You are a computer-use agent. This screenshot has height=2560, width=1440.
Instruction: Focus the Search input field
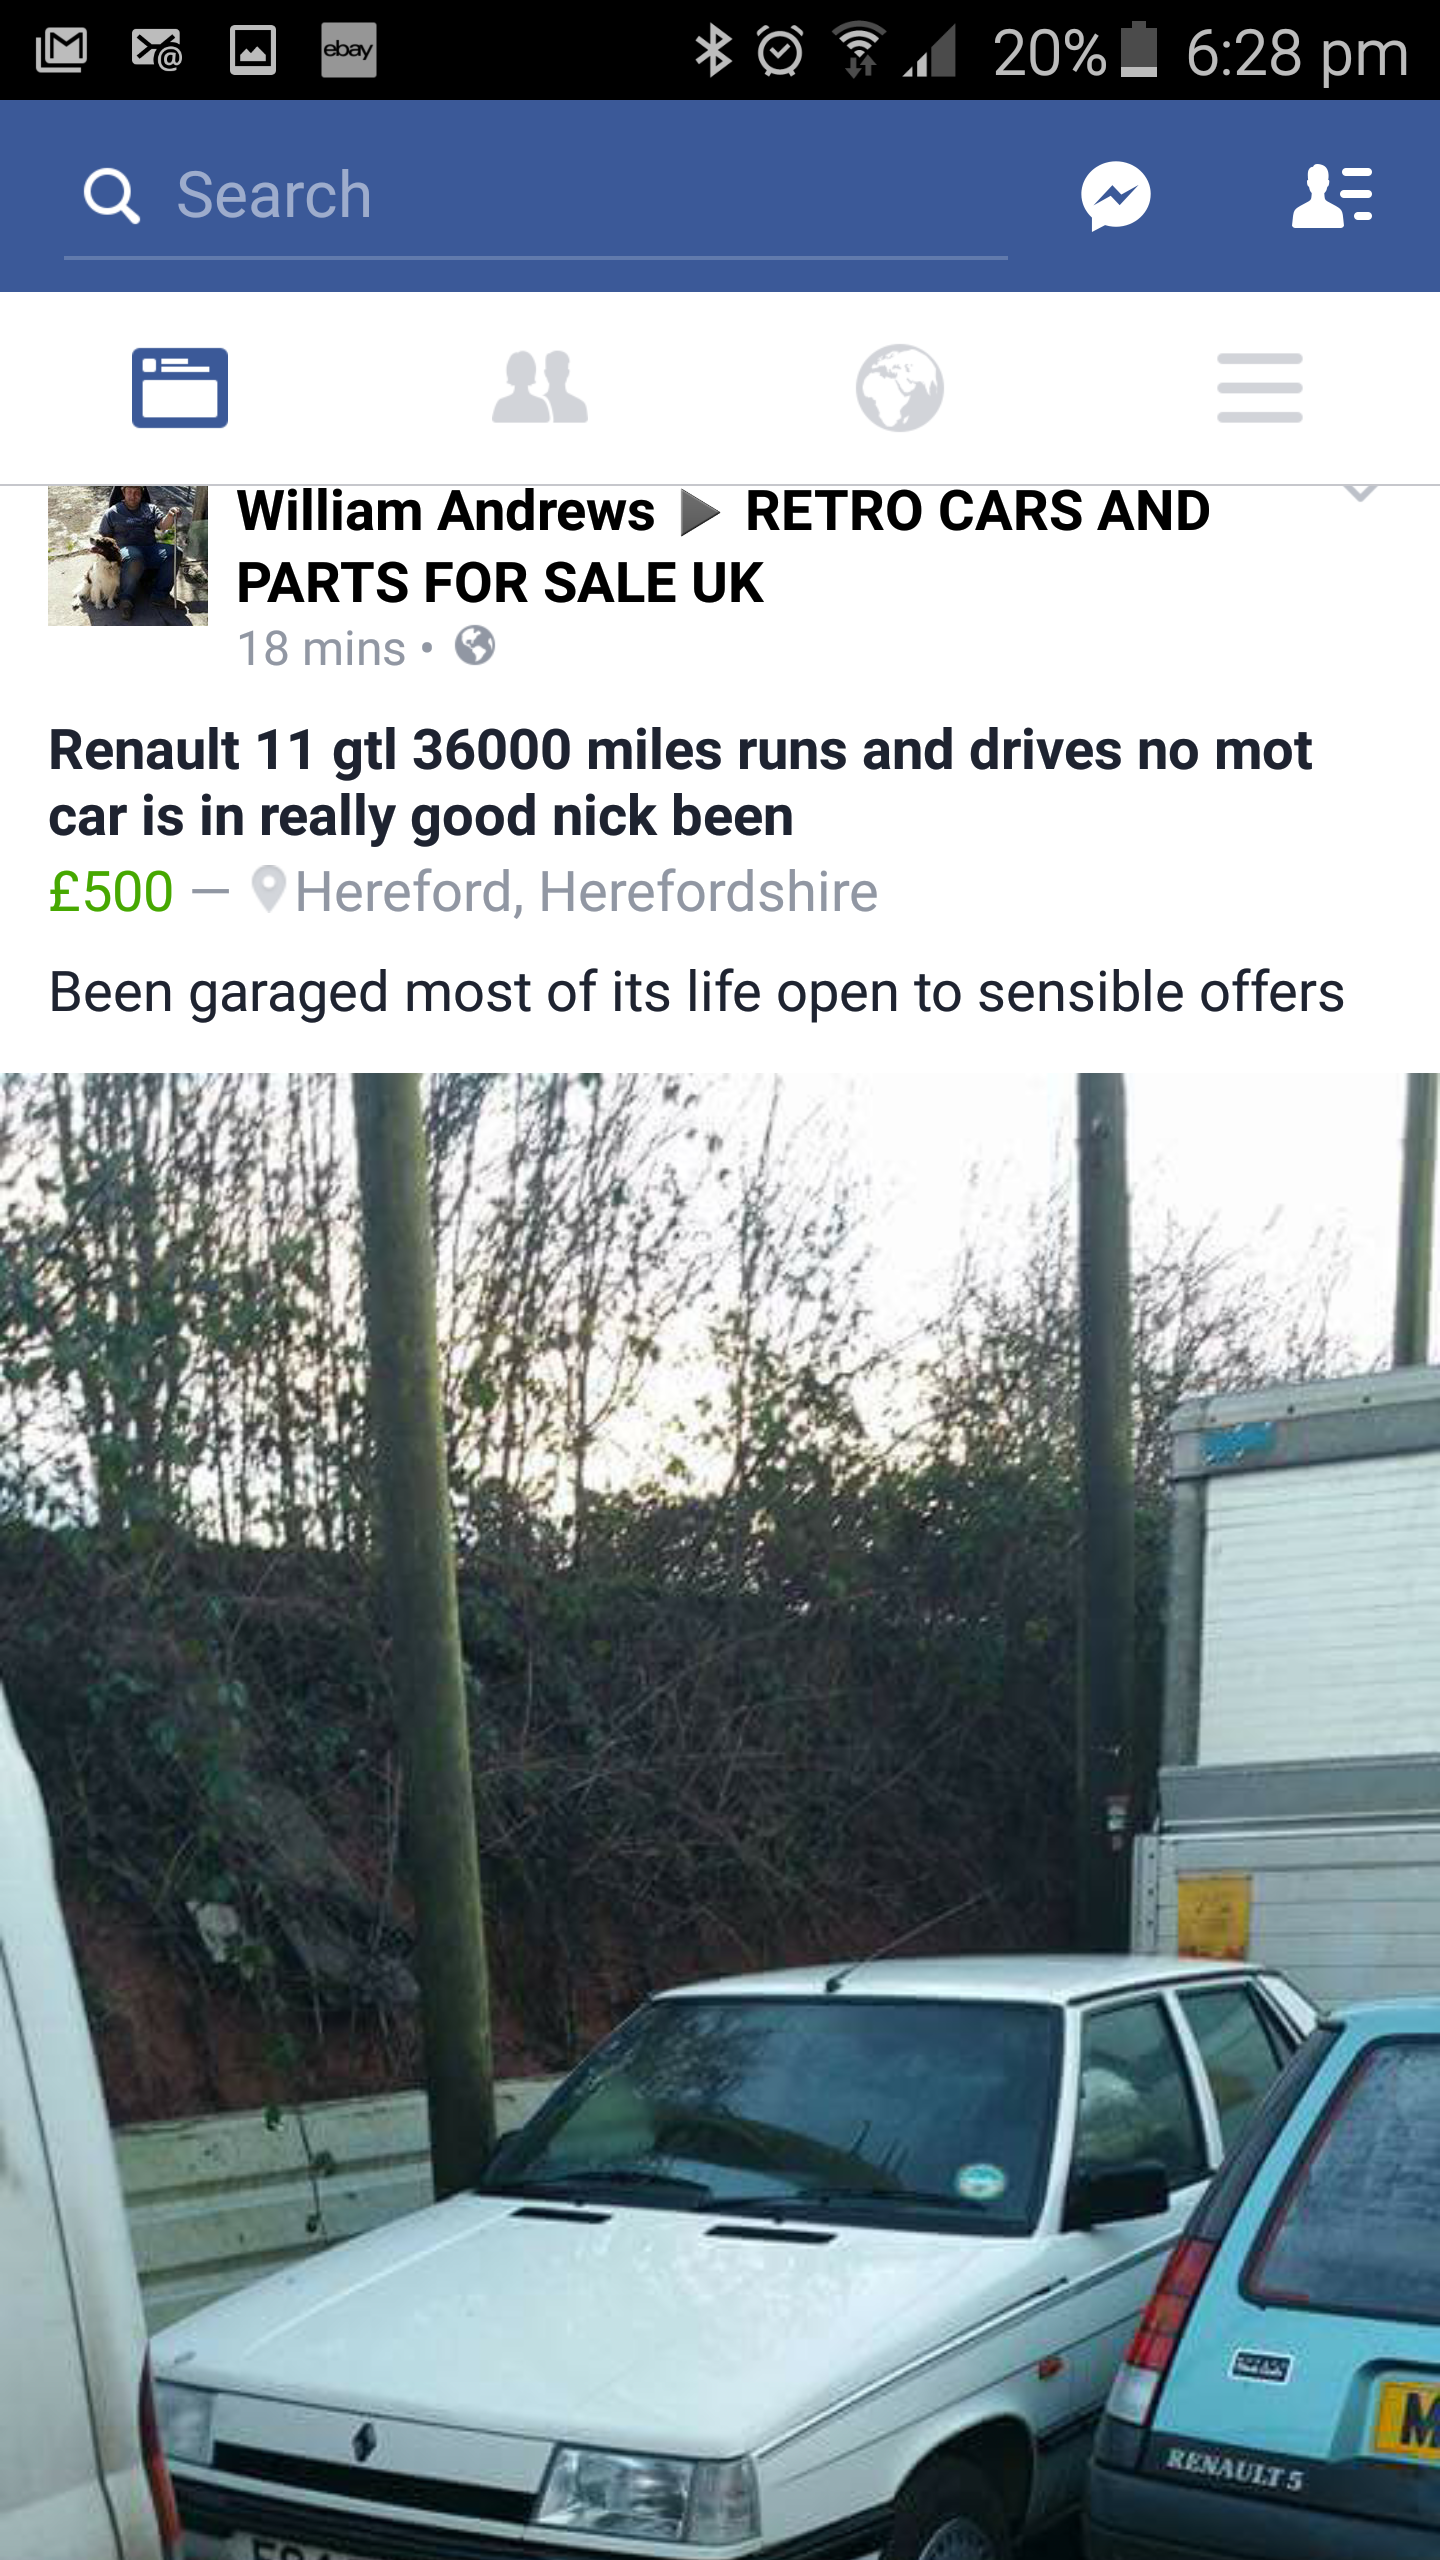[536, 196]
